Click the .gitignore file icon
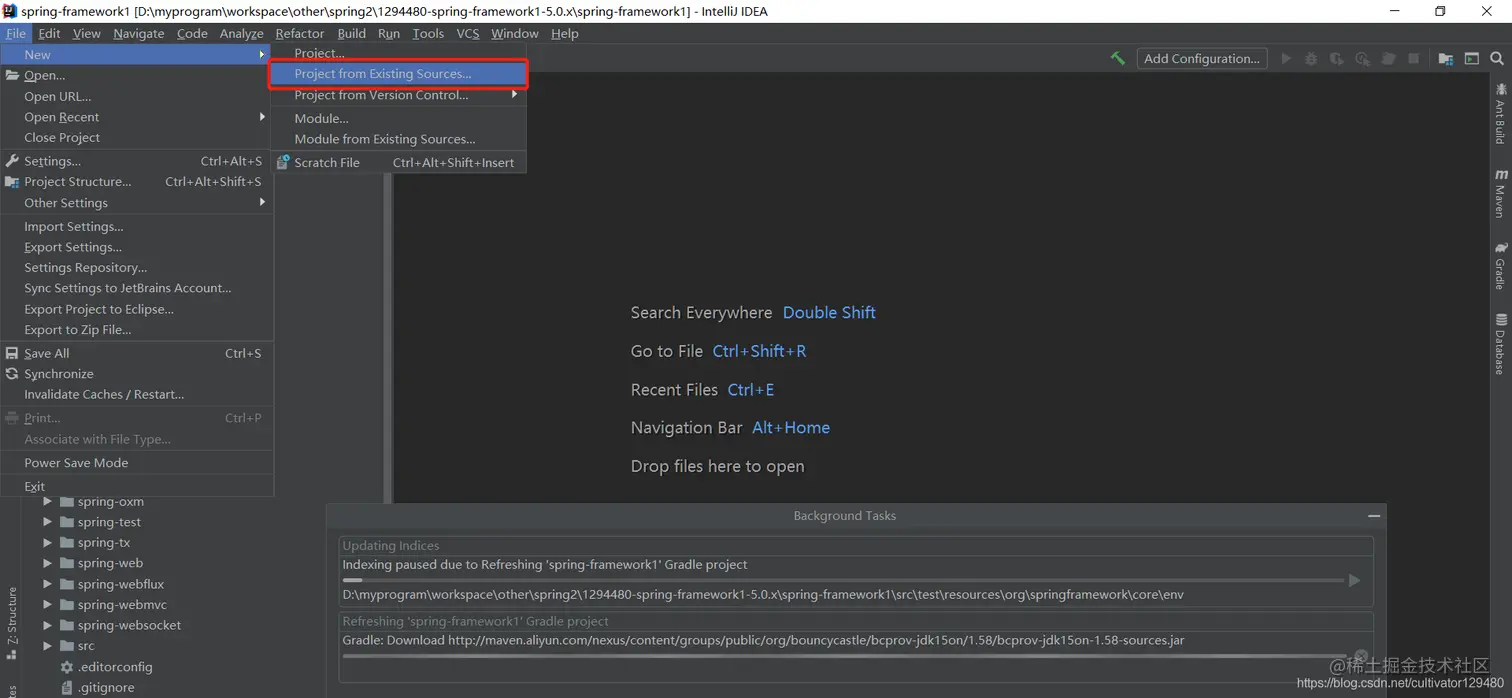Image resolution: width=1512 pixels, height=698 pixels. coord(67,688)
